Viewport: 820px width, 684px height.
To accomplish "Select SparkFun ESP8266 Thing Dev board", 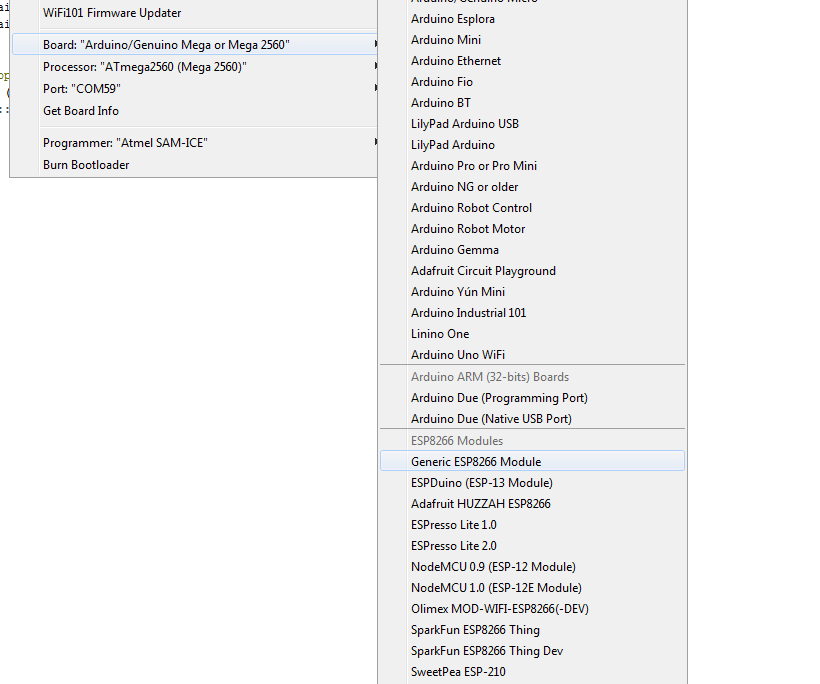I will [532, 651].
